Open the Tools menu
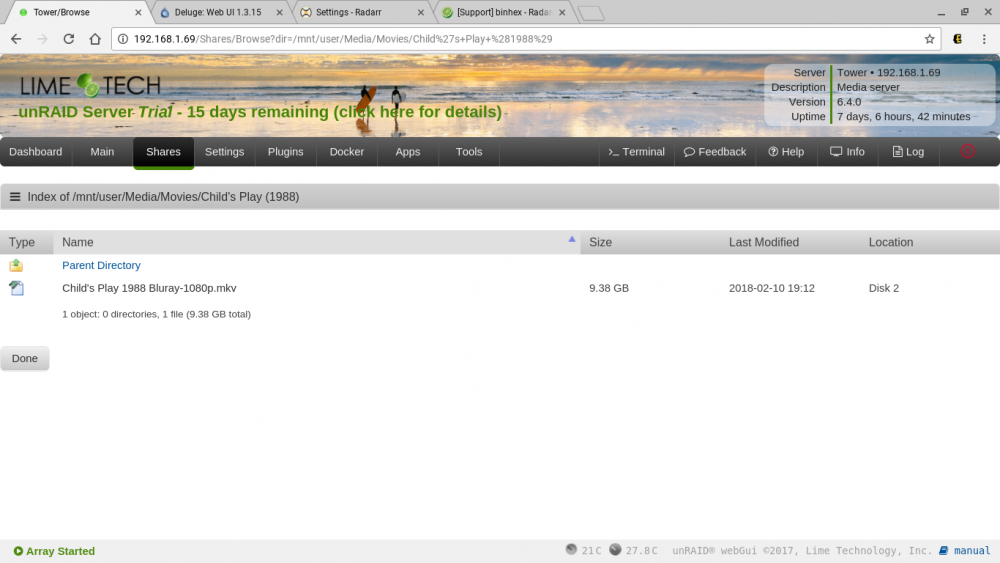Image resolution: width=1000 pixels, height=563 pixels. pos(469,152)
